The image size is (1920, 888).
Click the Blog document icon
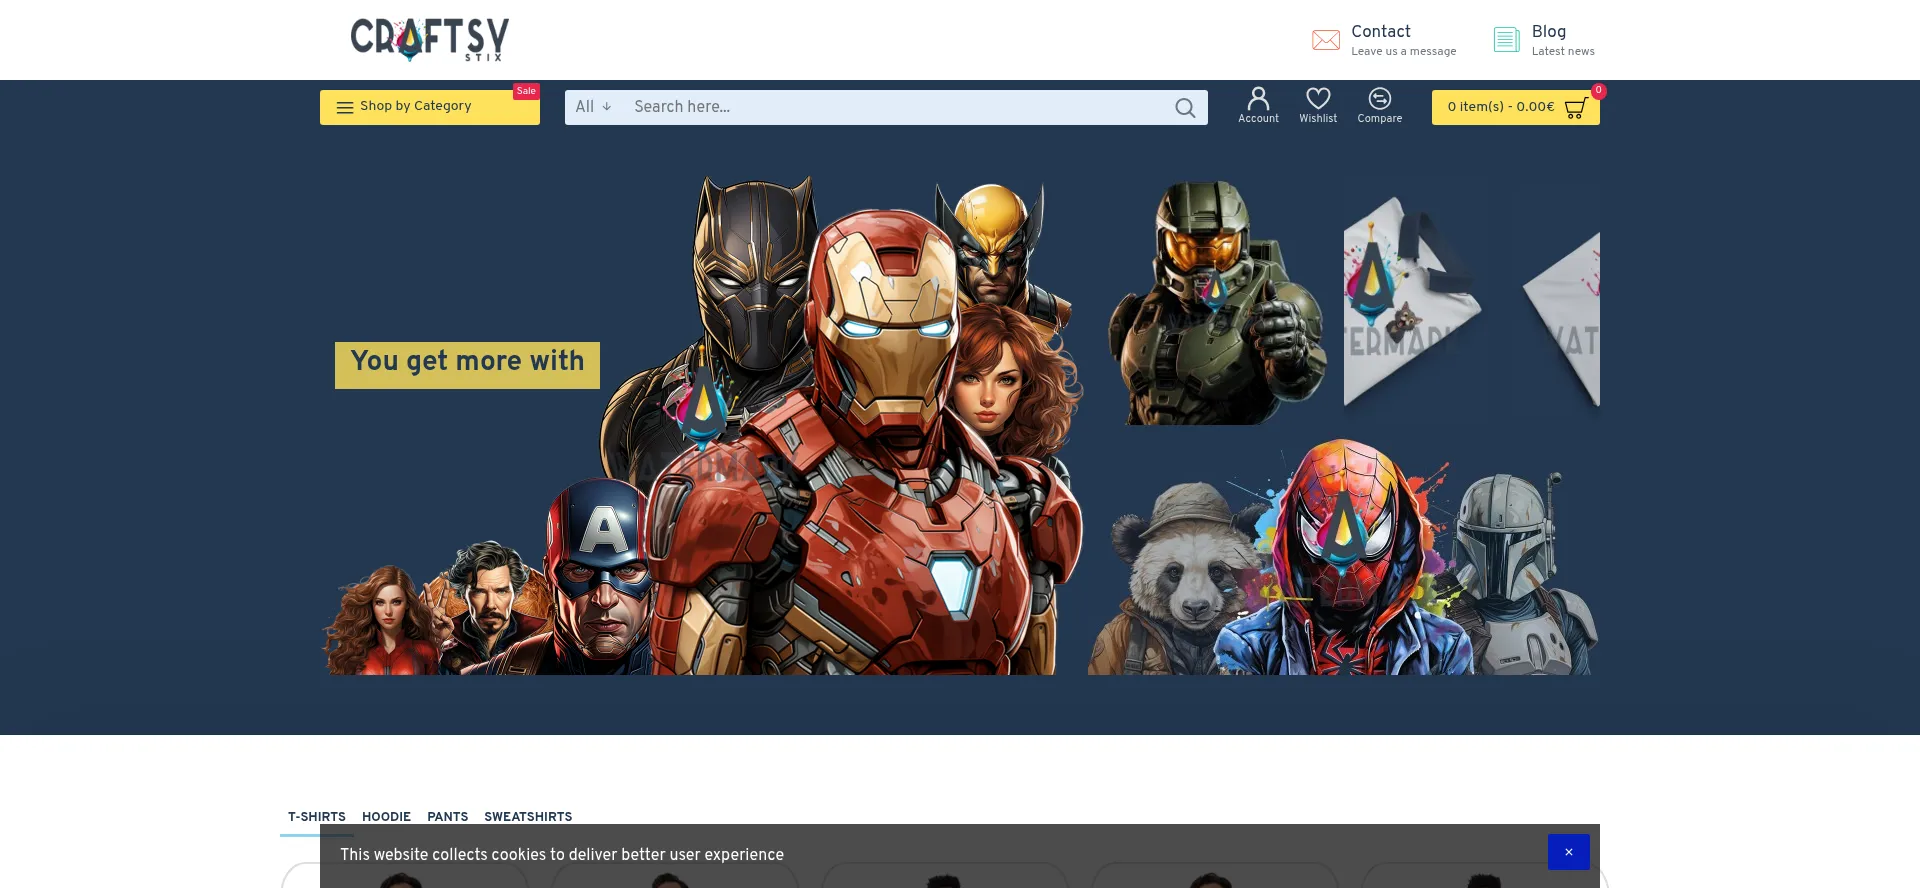pyautogui.click(x=1506, y=40)
